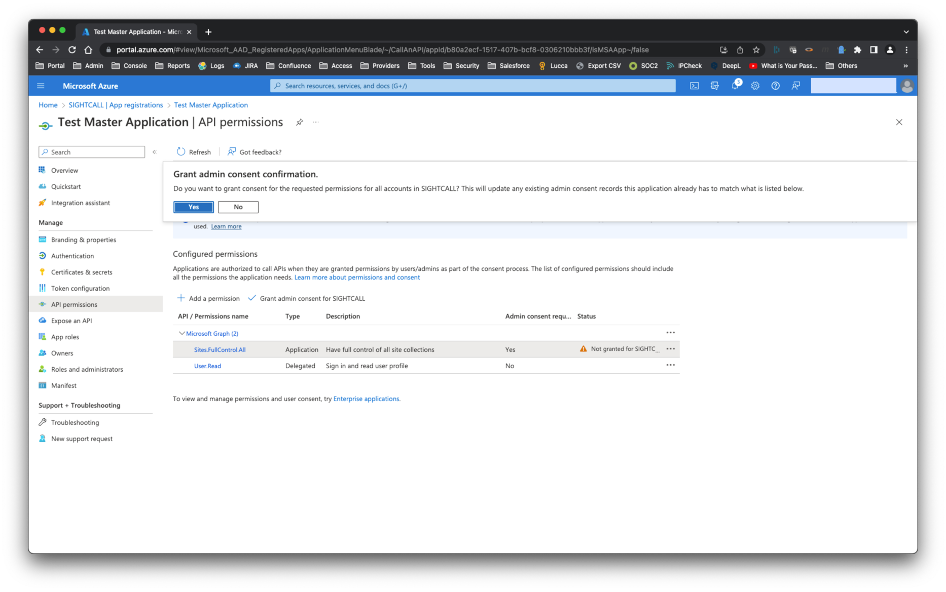This screenshot has height=592, width=946.
Task: Open the Azure help question mark
Action: click(x=775, y=86)
